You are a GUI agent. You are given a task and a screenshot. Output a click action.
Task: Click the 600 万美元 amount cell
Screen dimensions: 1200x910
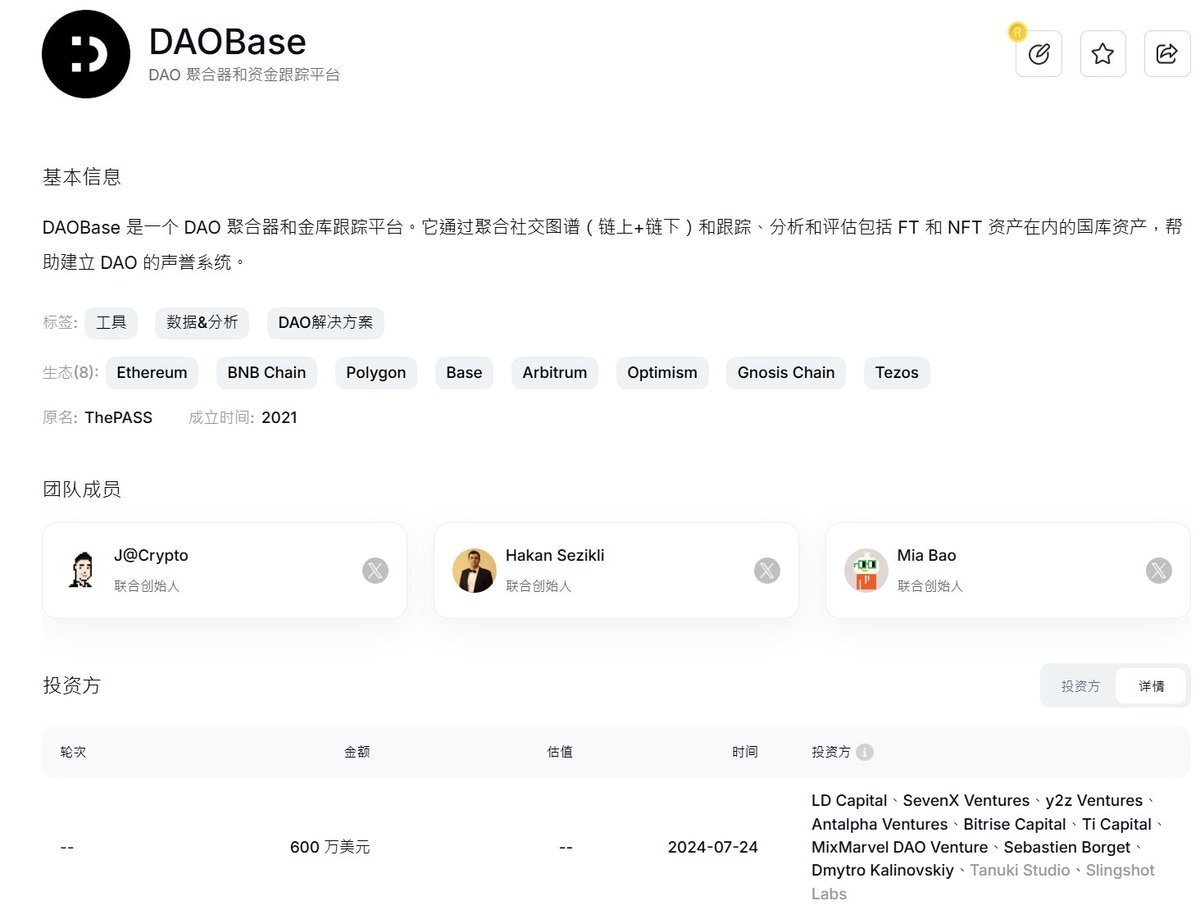(x=330, y=847)
